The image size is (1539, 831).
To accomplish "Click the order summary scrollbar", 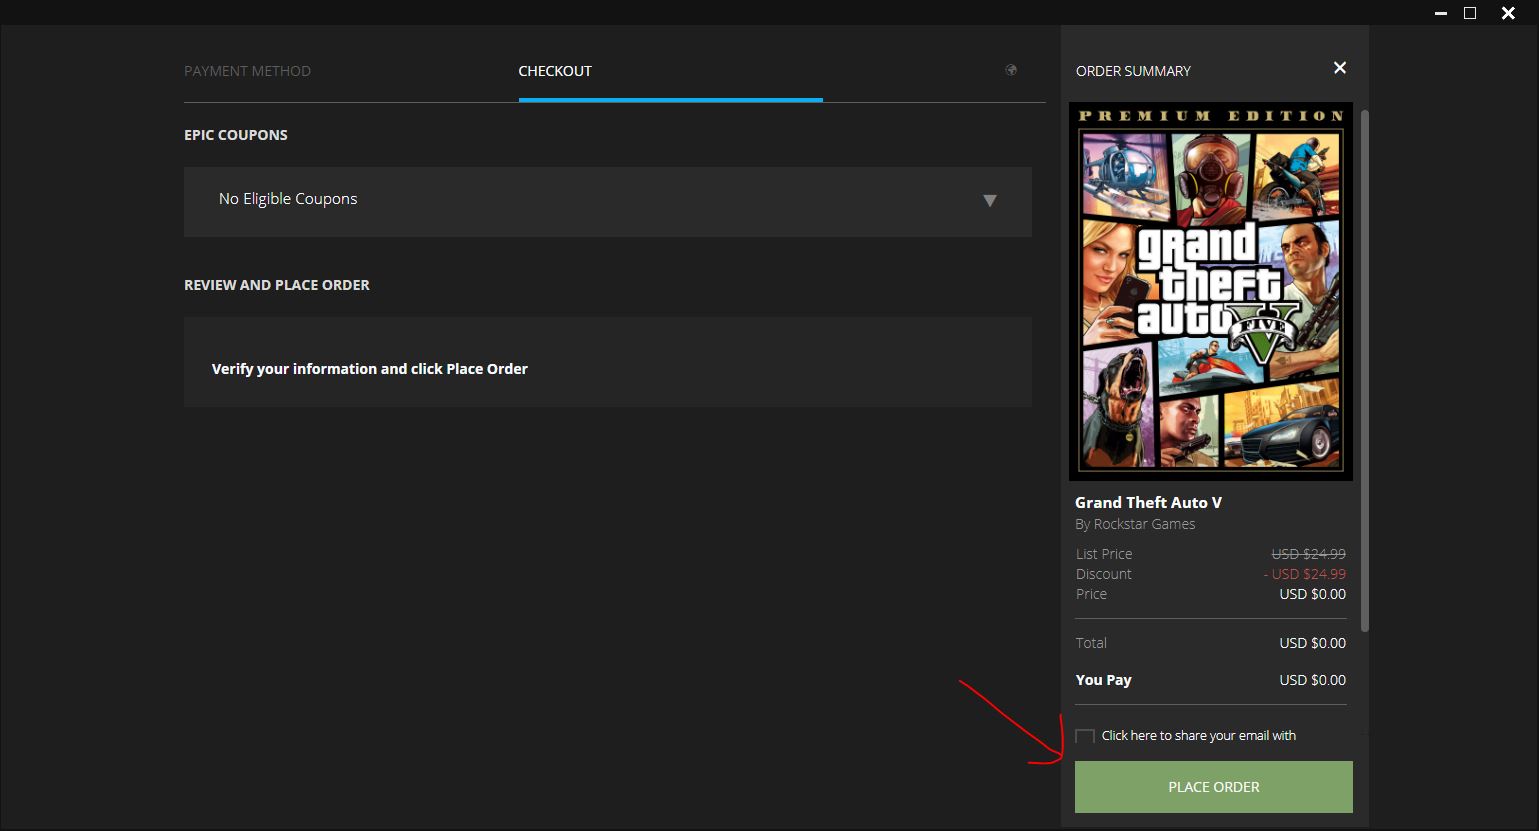I will coord(1365,370).
